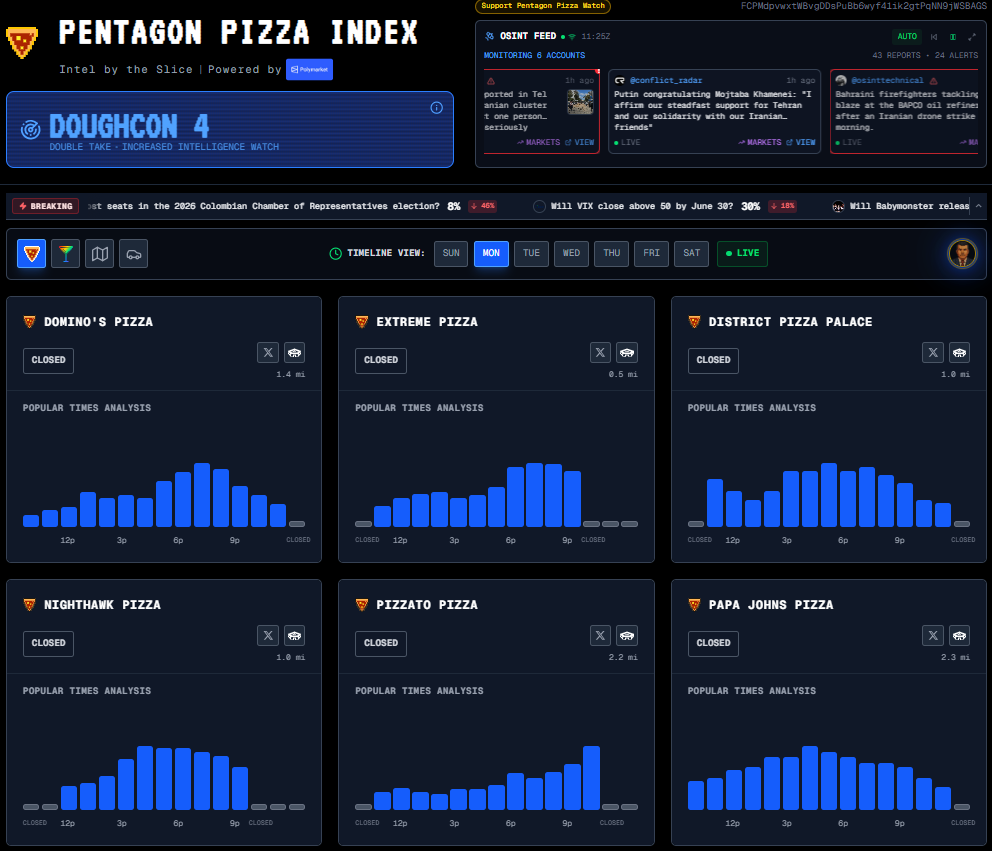Open MARKETS on Tel Aviv cluster post
The width and height of the screenshot is (992, 851).
[538, 142]
